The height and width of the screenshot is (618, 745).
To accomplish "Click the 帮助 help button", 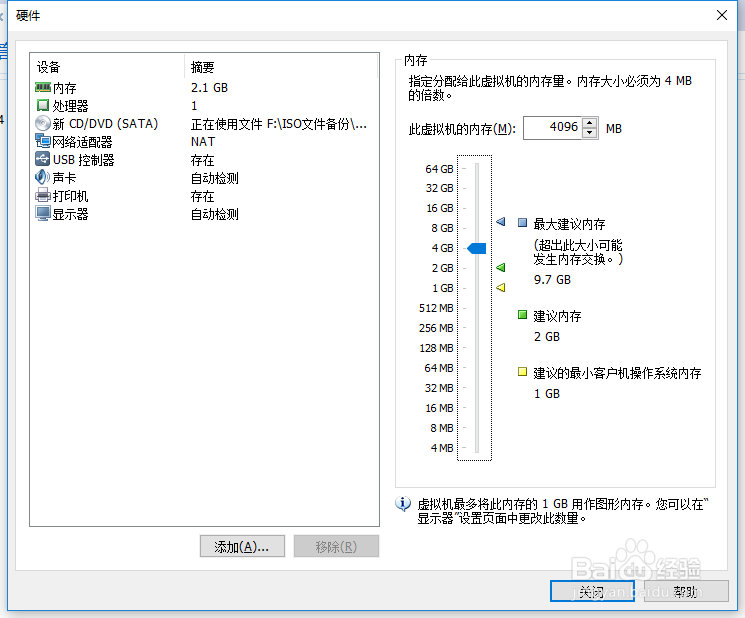I will 686,591.
